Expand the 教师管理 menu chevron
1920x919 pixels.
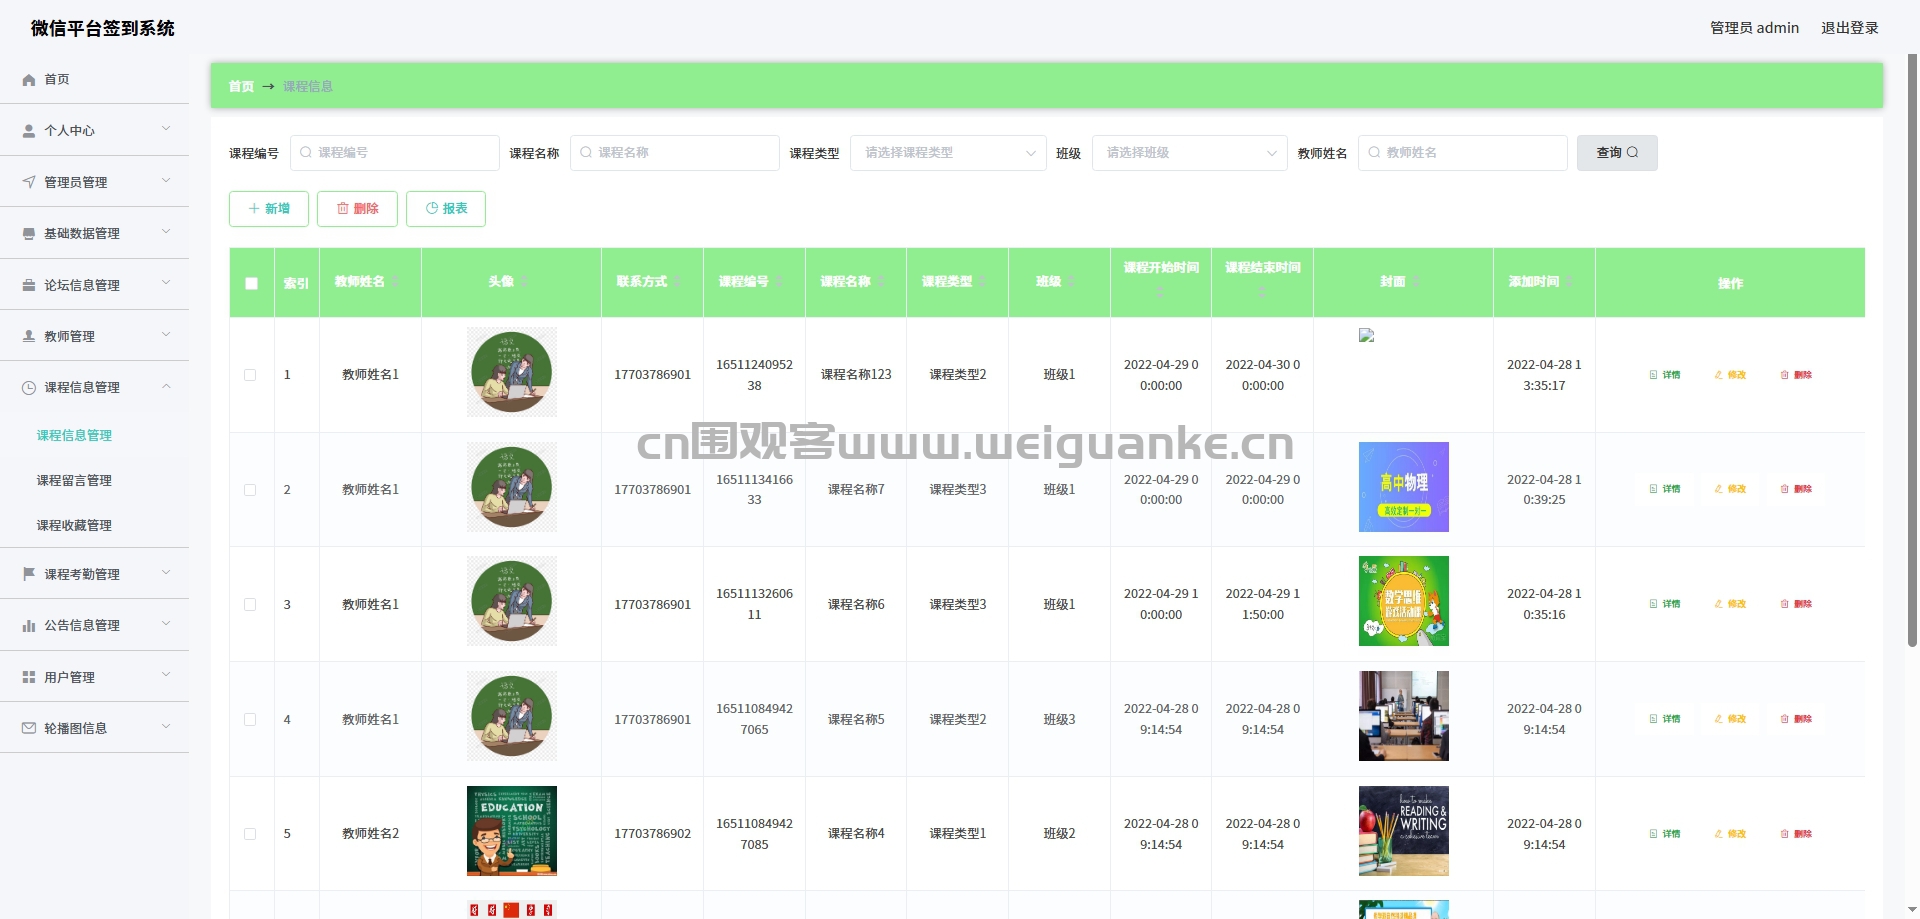coord(166,335)
